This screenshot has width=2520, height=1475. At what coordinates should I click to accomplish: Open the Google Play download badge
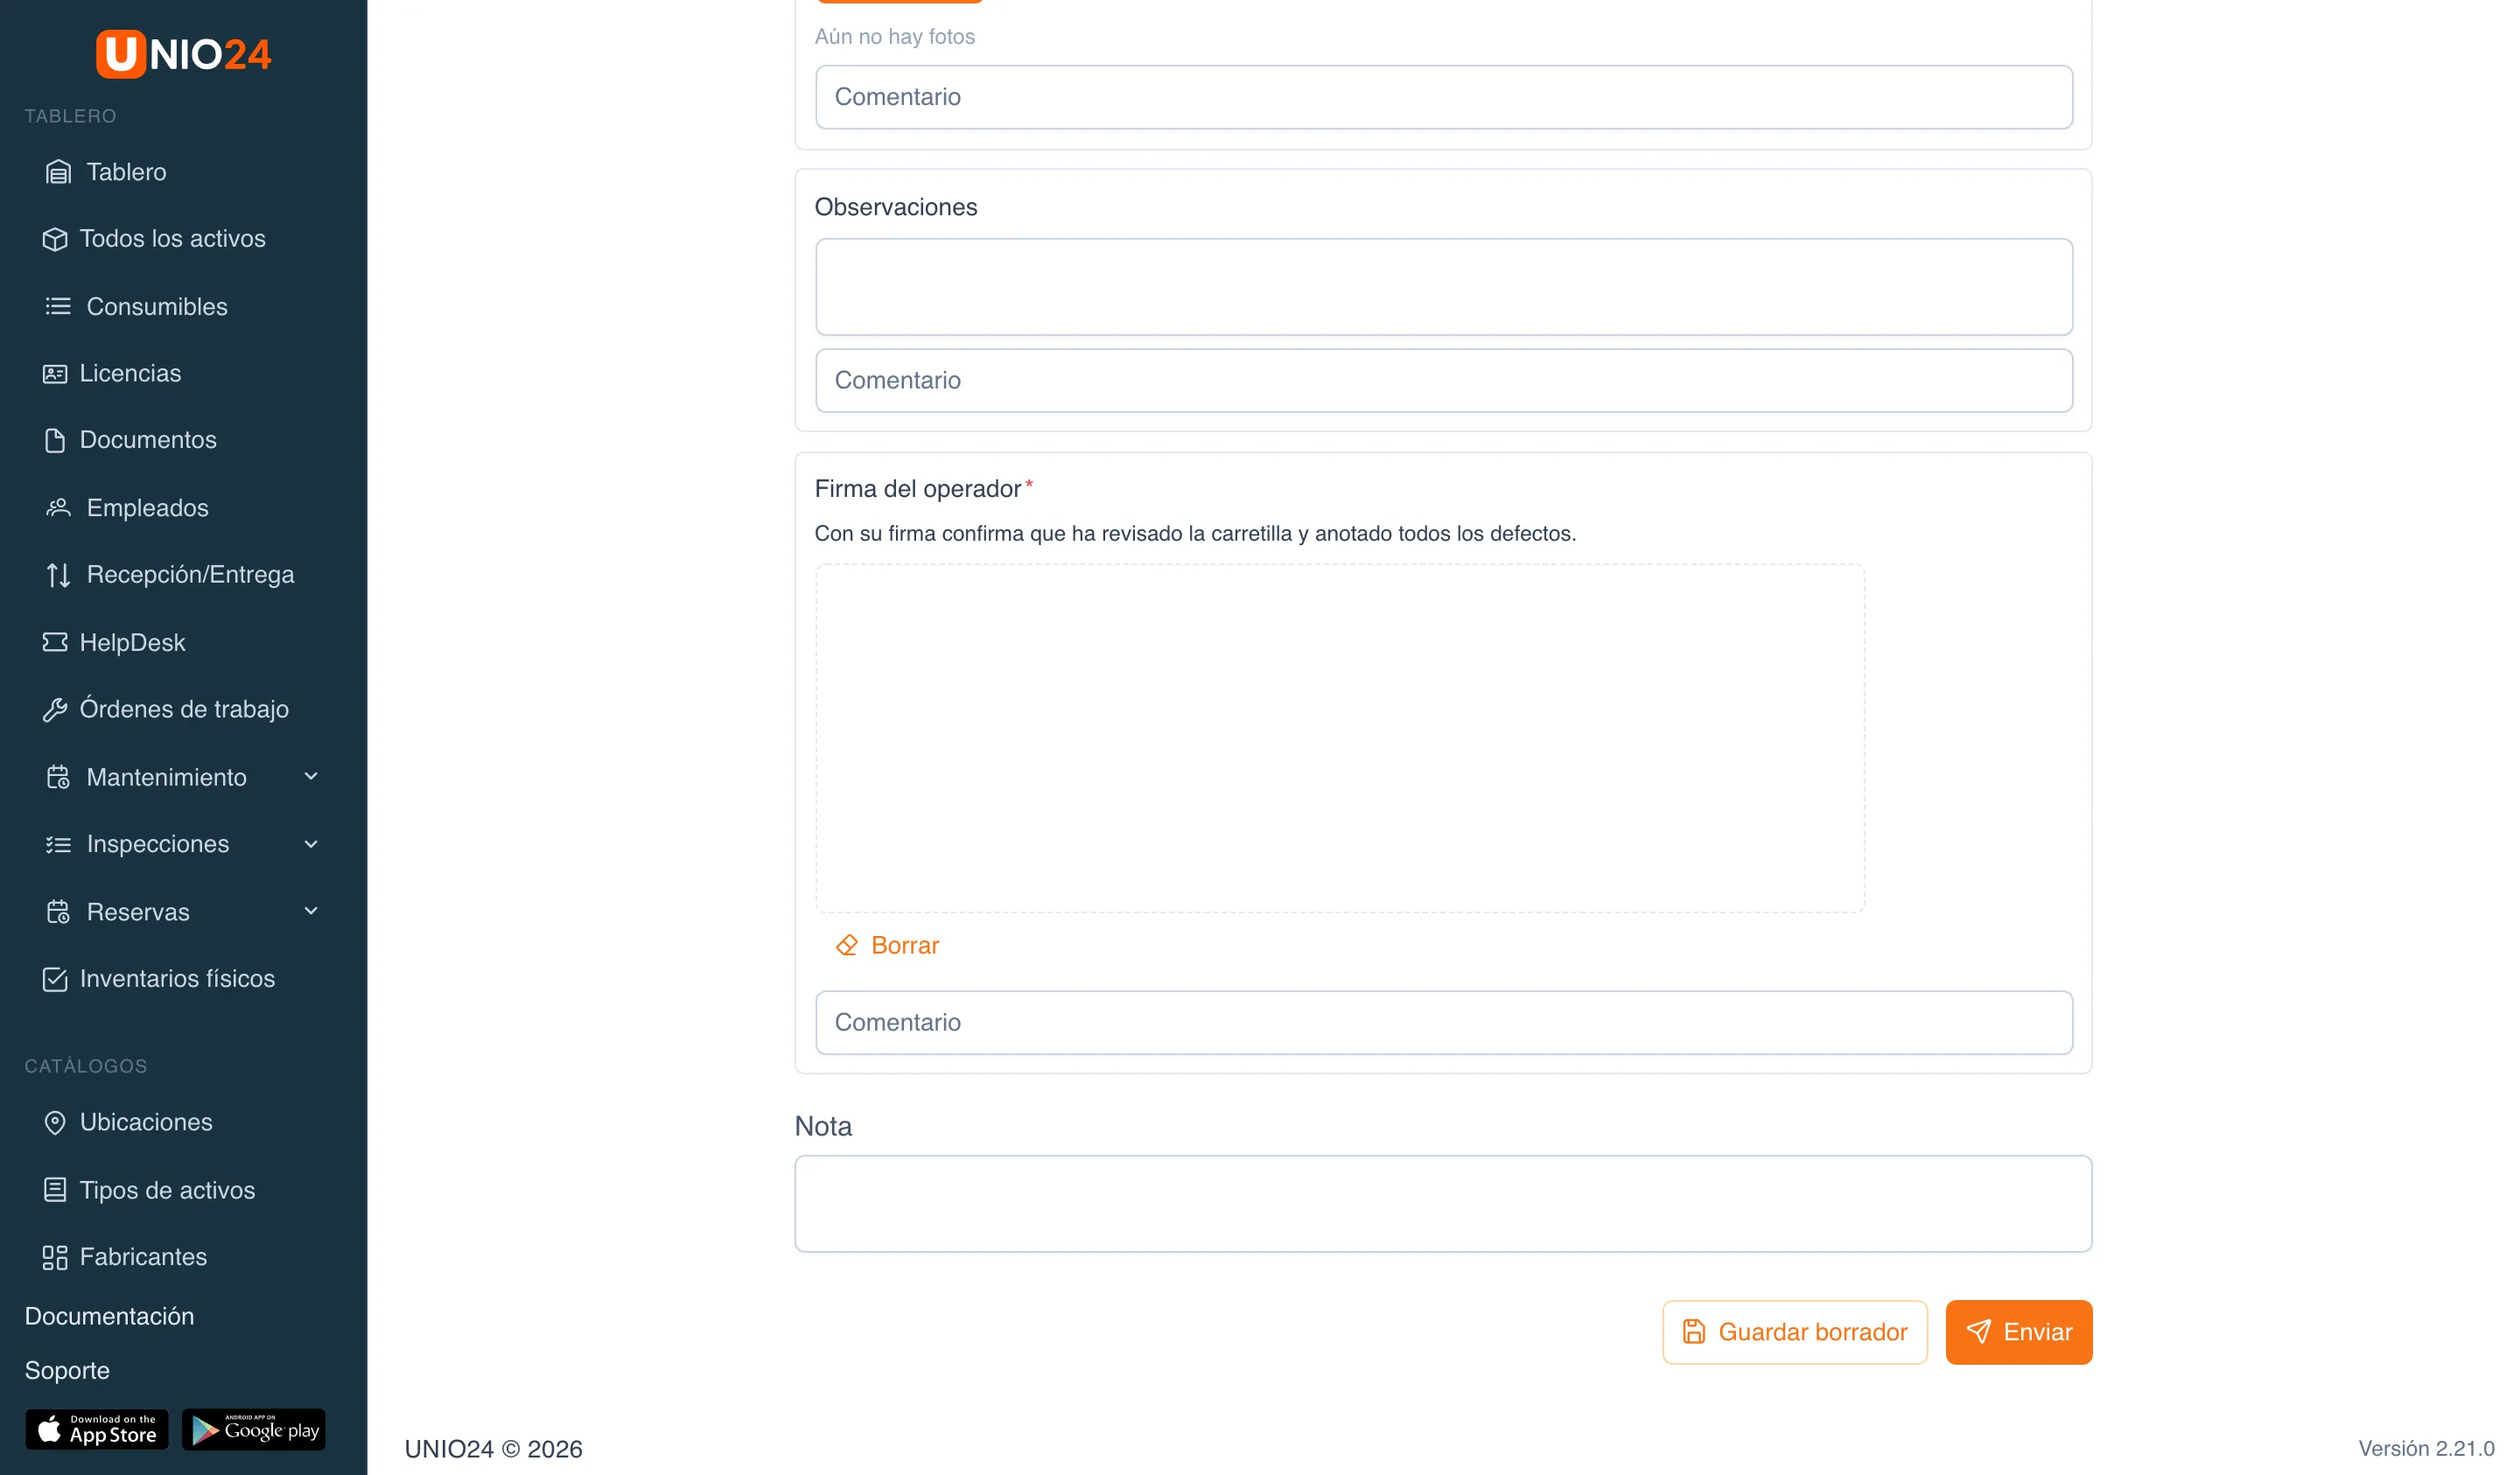point(253,1429)
